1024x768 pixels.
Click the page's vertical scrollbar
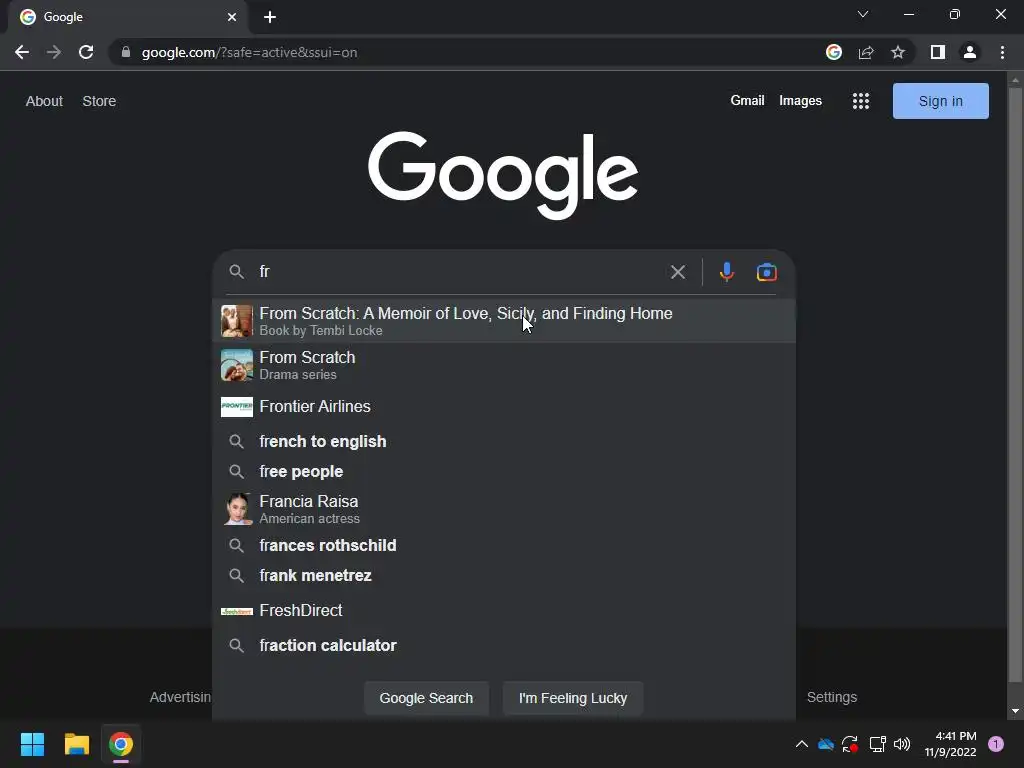1015,385
